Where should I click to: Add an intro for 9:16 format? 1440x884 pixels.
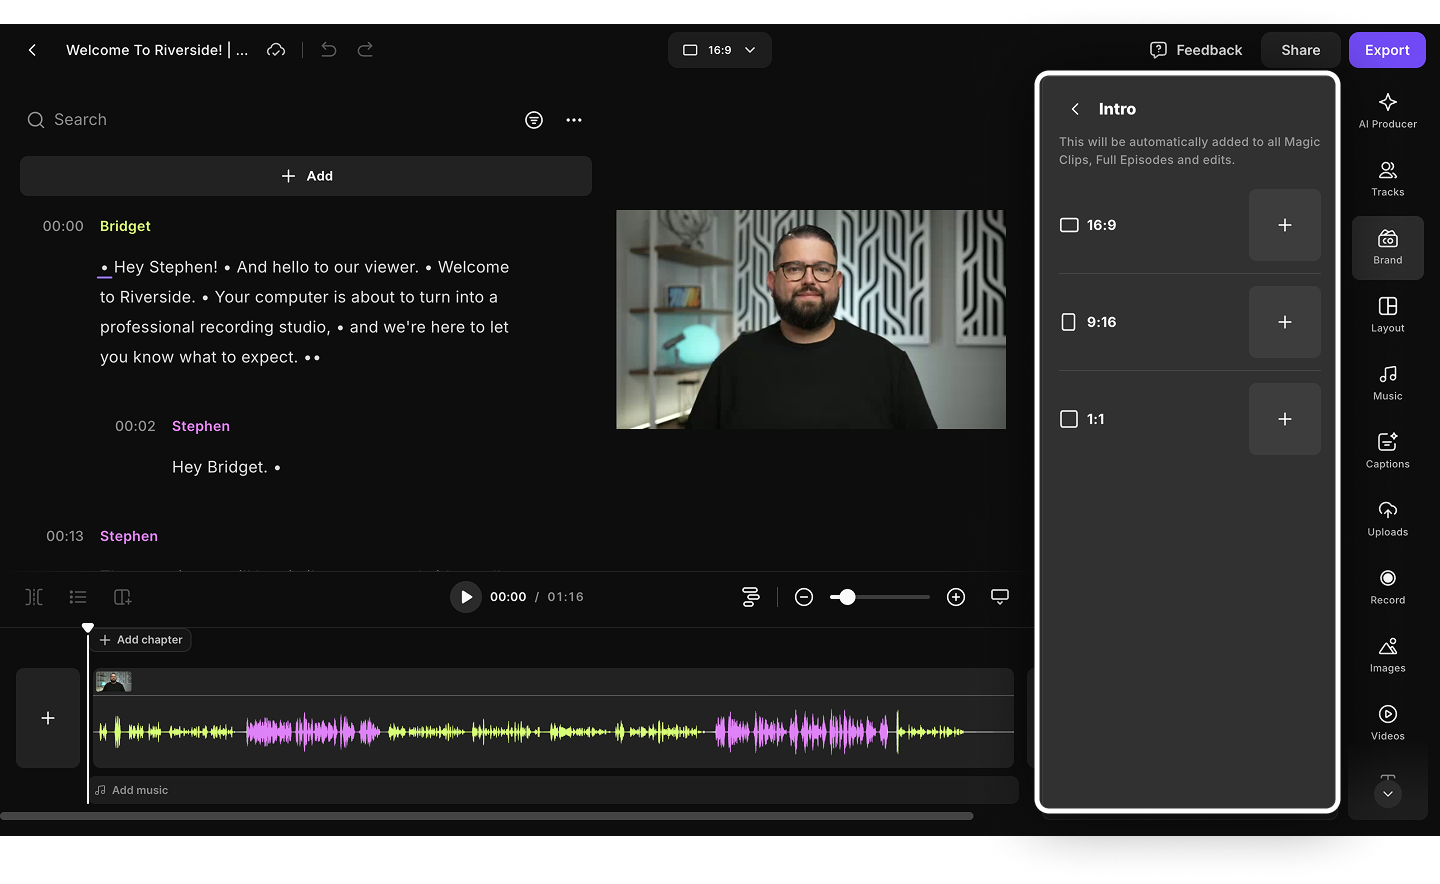click(x=1284, y=322)
